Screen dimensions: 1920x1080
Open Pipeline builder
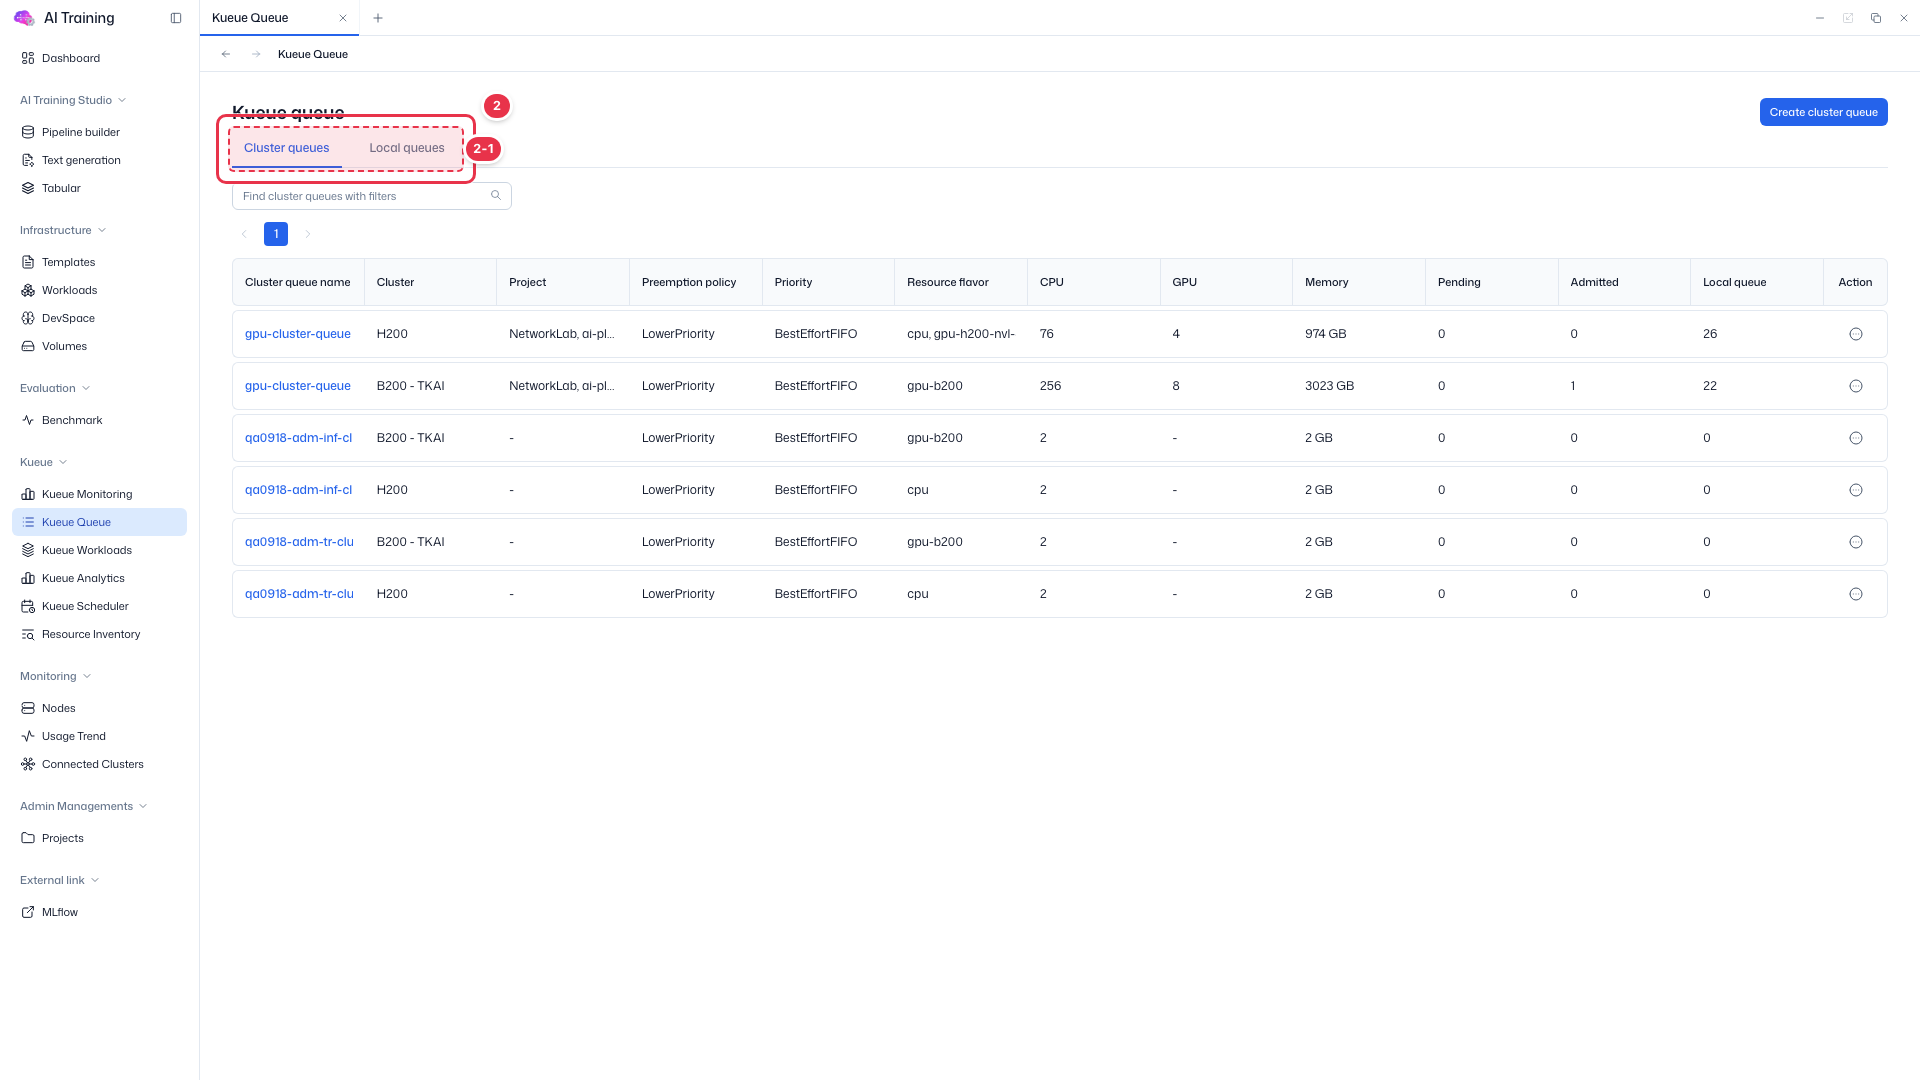[80, 132]
